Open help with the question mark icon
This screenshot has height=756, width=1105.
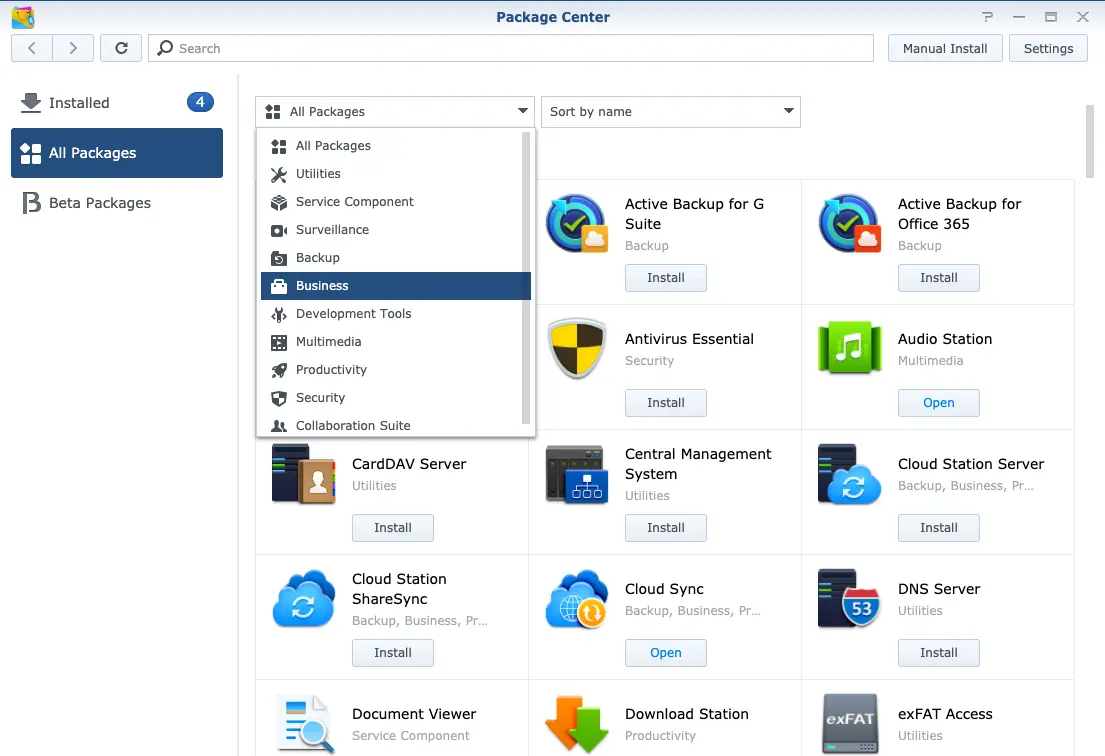987,17
